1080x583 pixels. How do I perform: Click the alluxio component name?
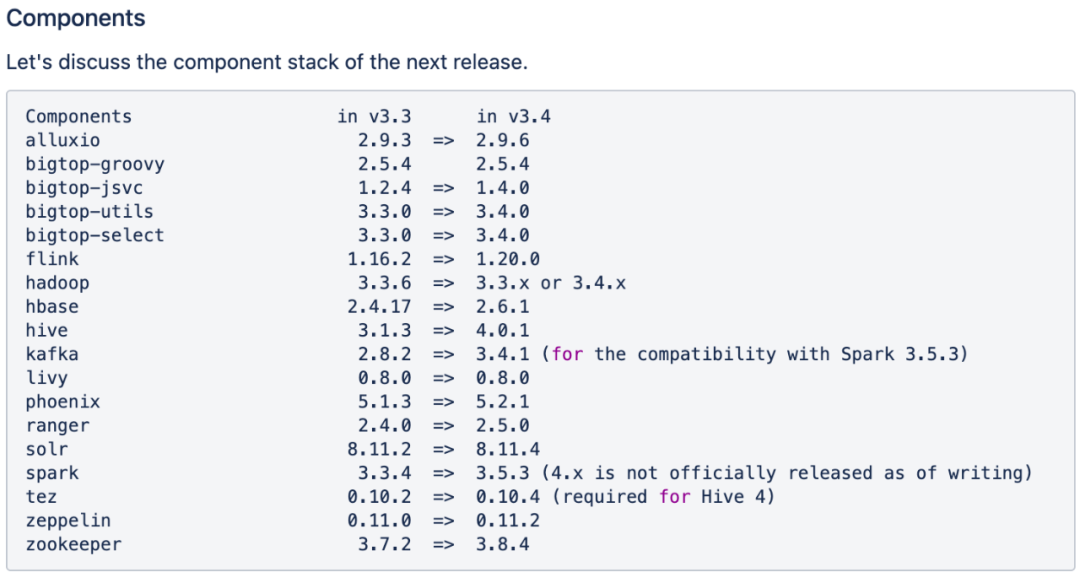click(x=63, y=141)
